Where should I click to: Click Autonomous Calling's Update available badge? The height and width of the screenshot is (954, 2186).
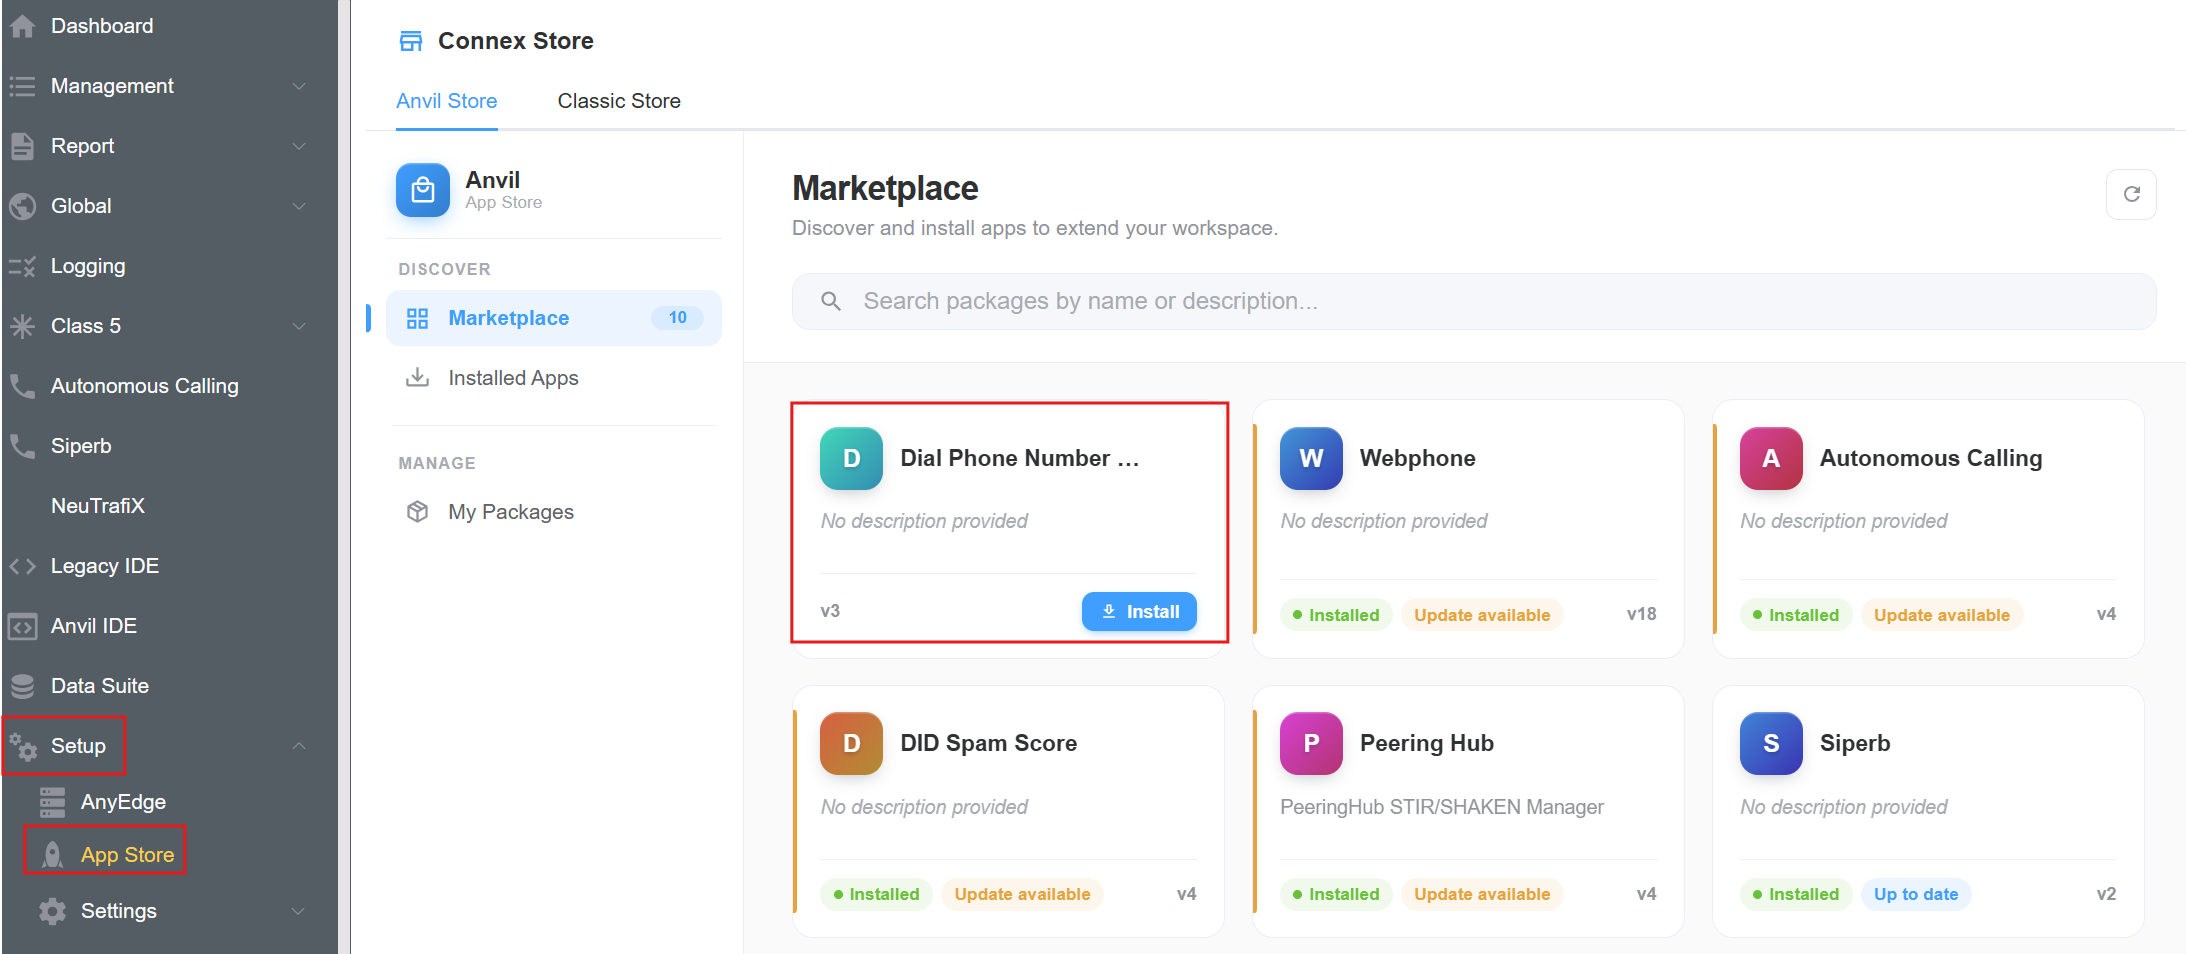1942,615
